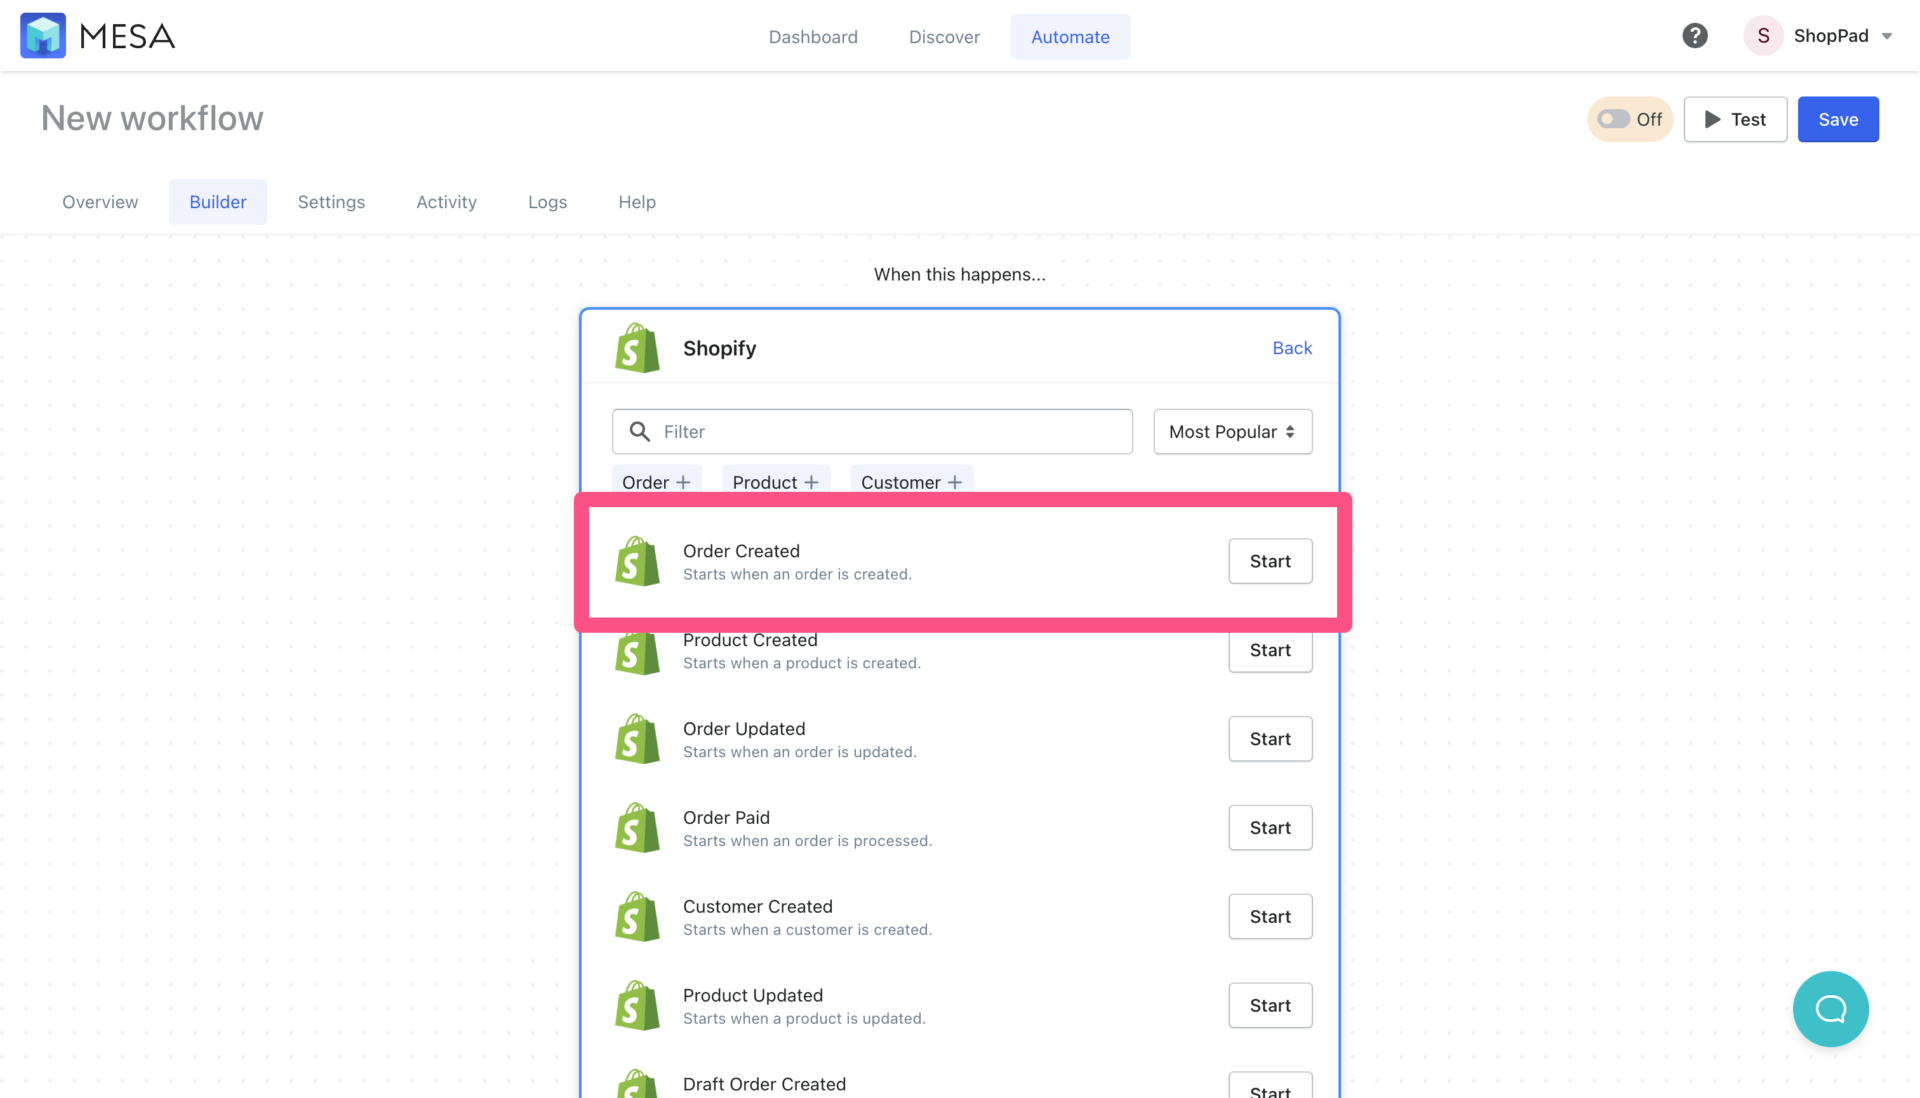This screenshot has height=1098, width=1920.
Task: Click the search magnifier in the filter field
Action: (x=640, y=431)
